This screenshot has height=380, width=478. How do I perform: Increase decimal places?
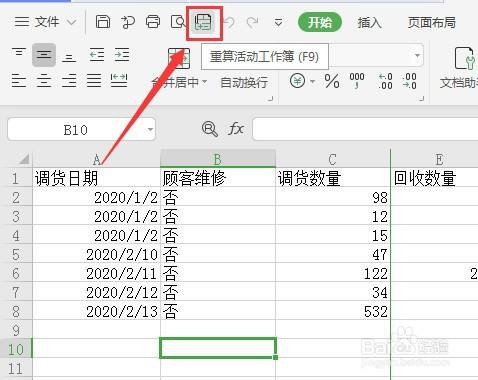[386, 81]
